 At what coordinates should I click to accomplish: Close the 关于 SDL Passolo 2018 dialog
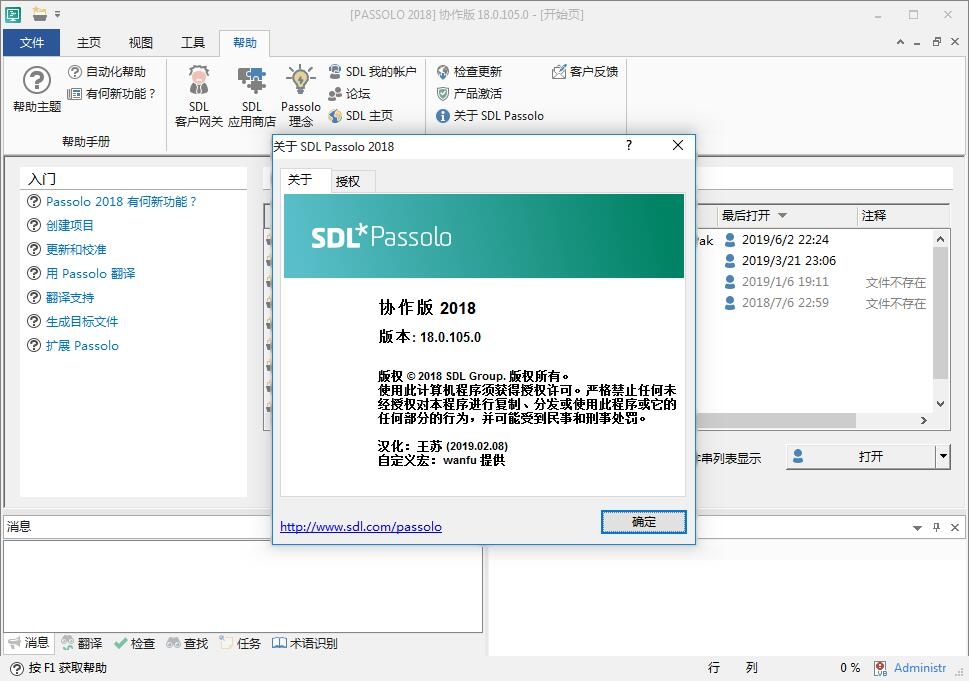click(x=678, y=145)
